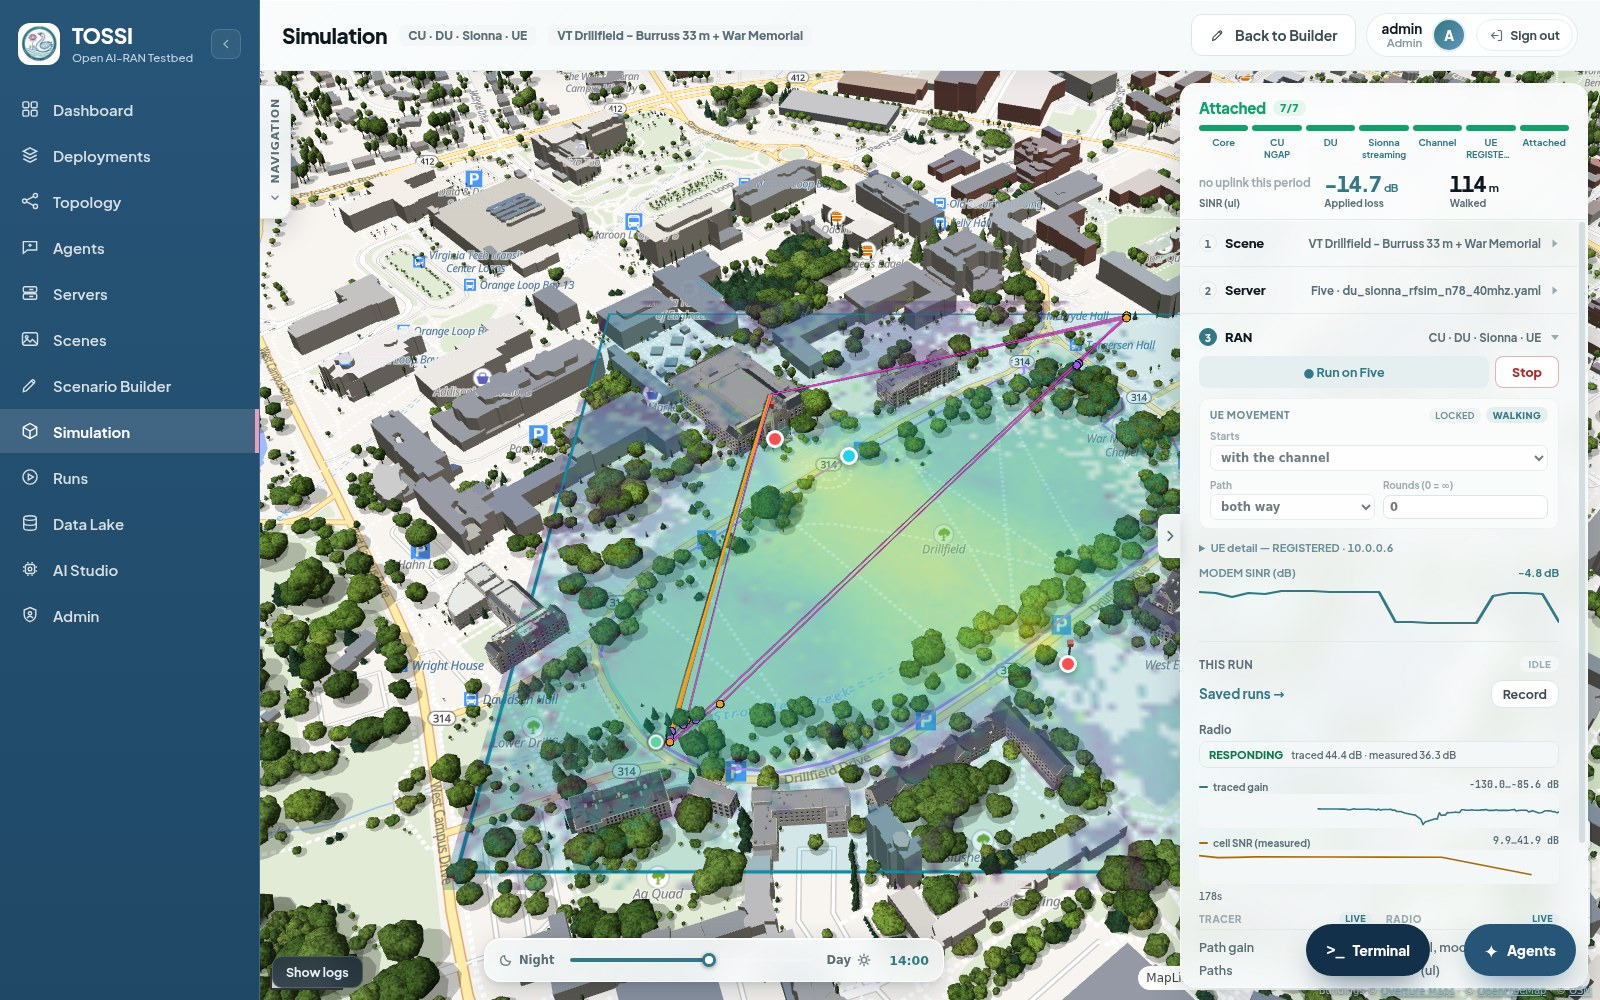
Task: Click the Record button
Action: pos(1524,694)
